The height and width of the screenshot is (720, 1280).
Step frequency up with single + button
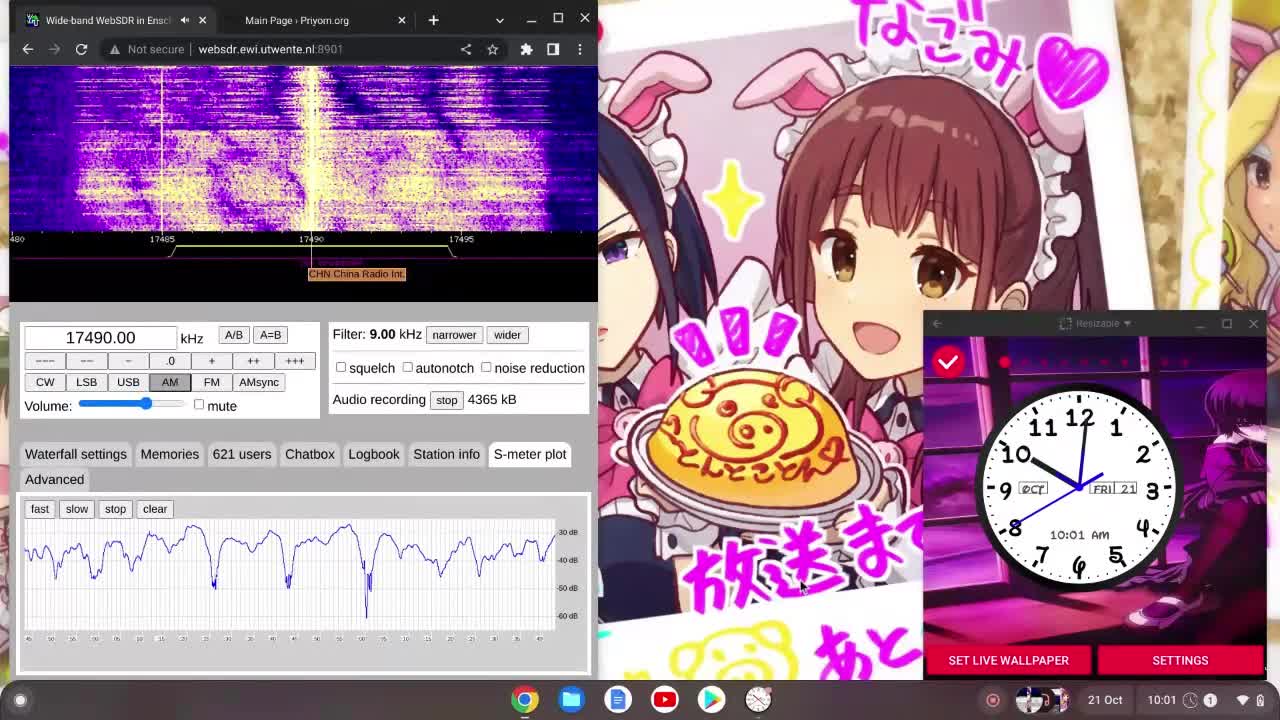211,361
